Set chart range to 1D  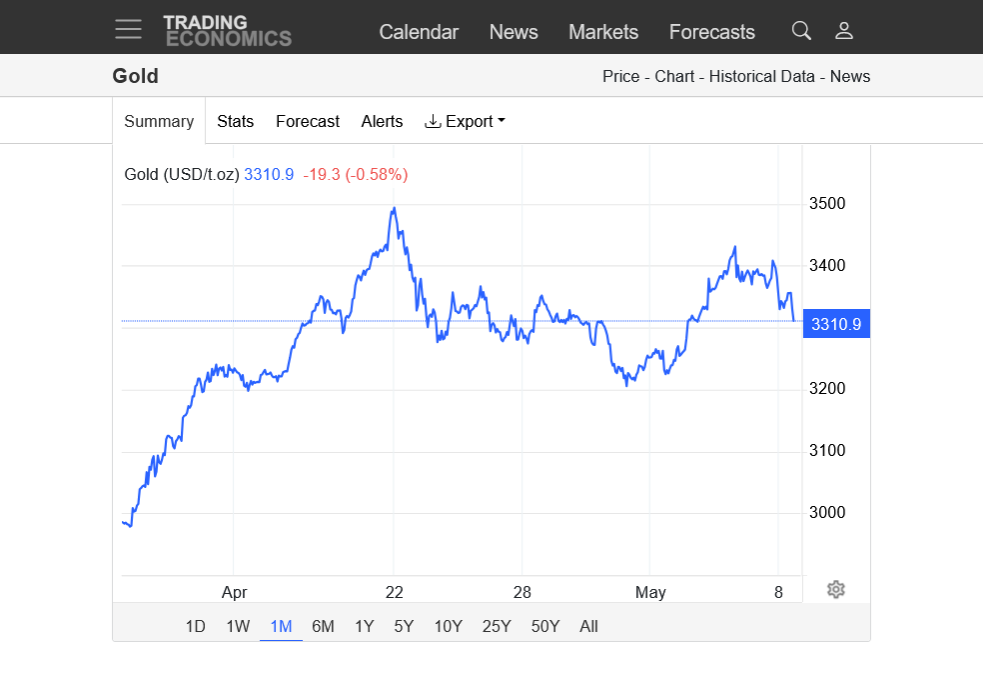point(195,626)
